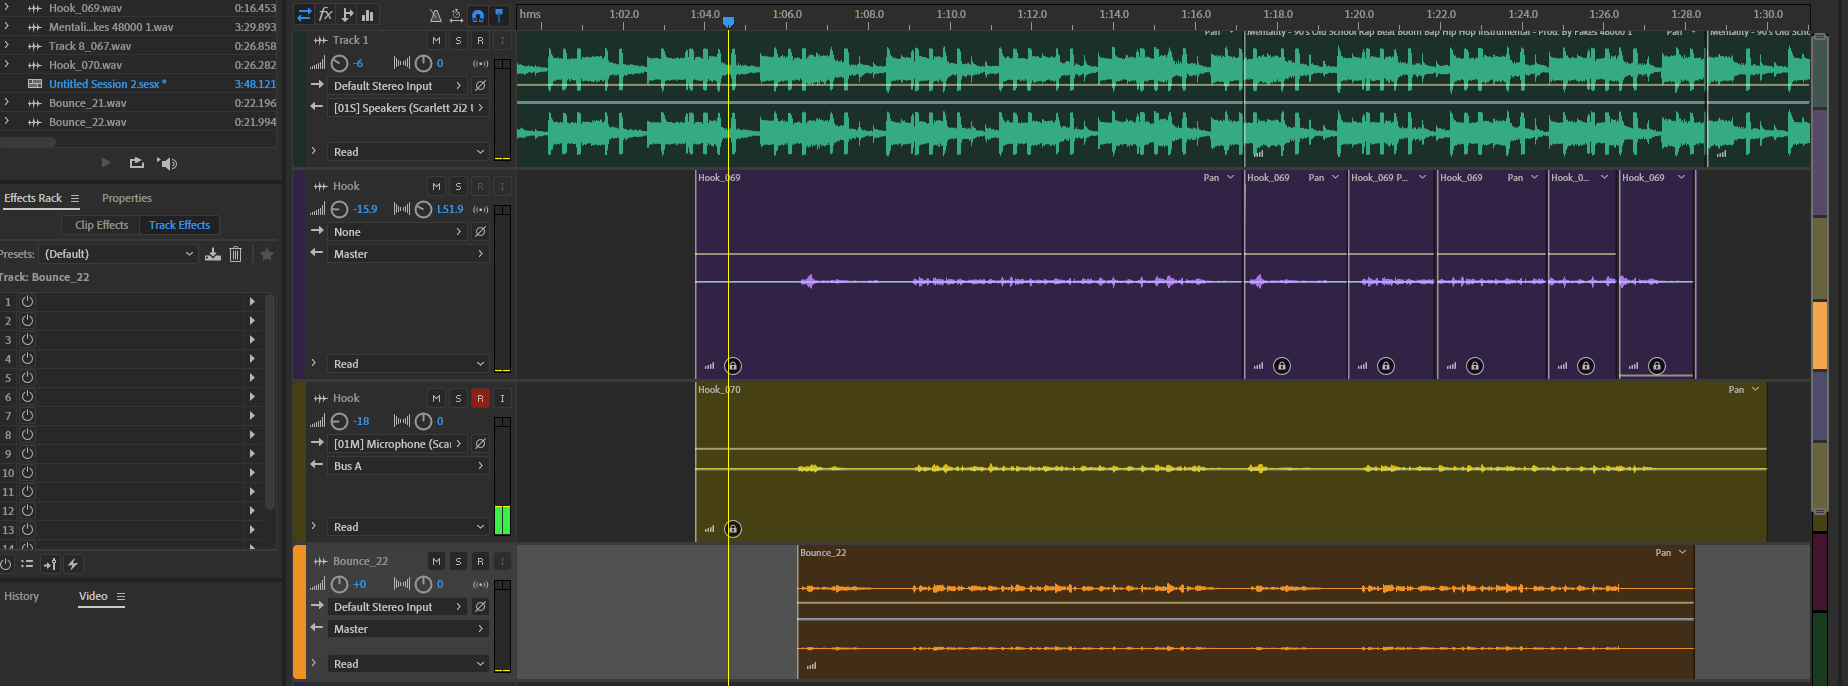
Task: Open the Video panel menu icon
Action: [121, 596]
